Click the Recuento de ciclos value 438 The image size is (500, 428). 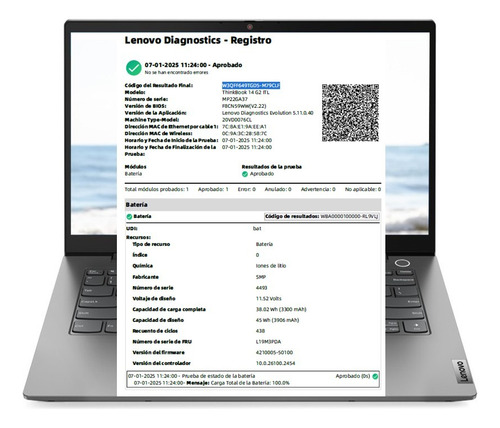tap(260, 331)
